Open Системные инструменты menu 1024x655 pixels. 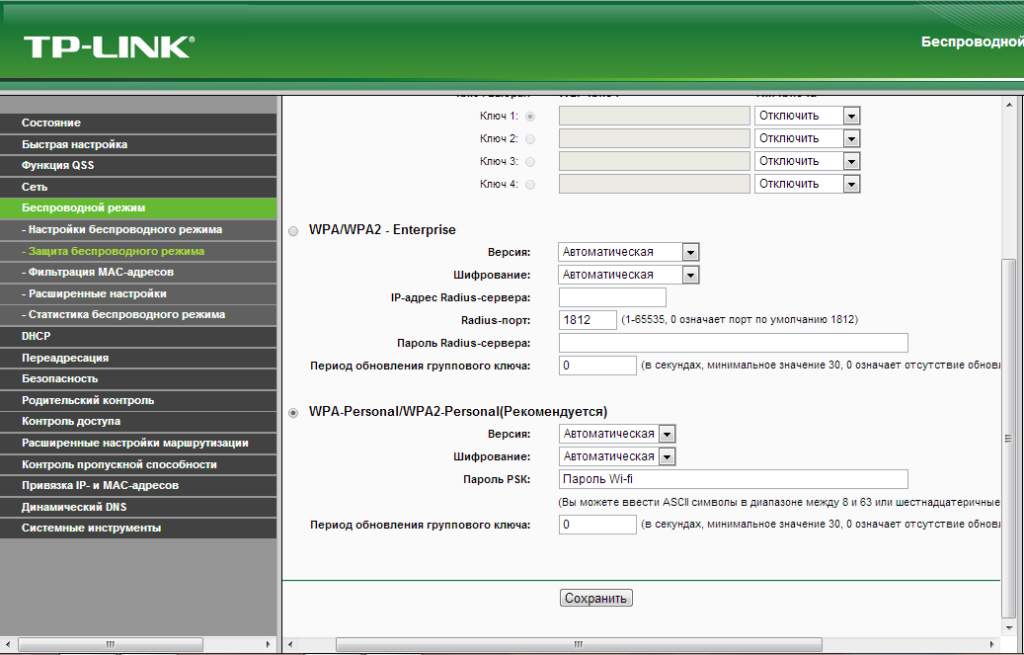[91, 528]
